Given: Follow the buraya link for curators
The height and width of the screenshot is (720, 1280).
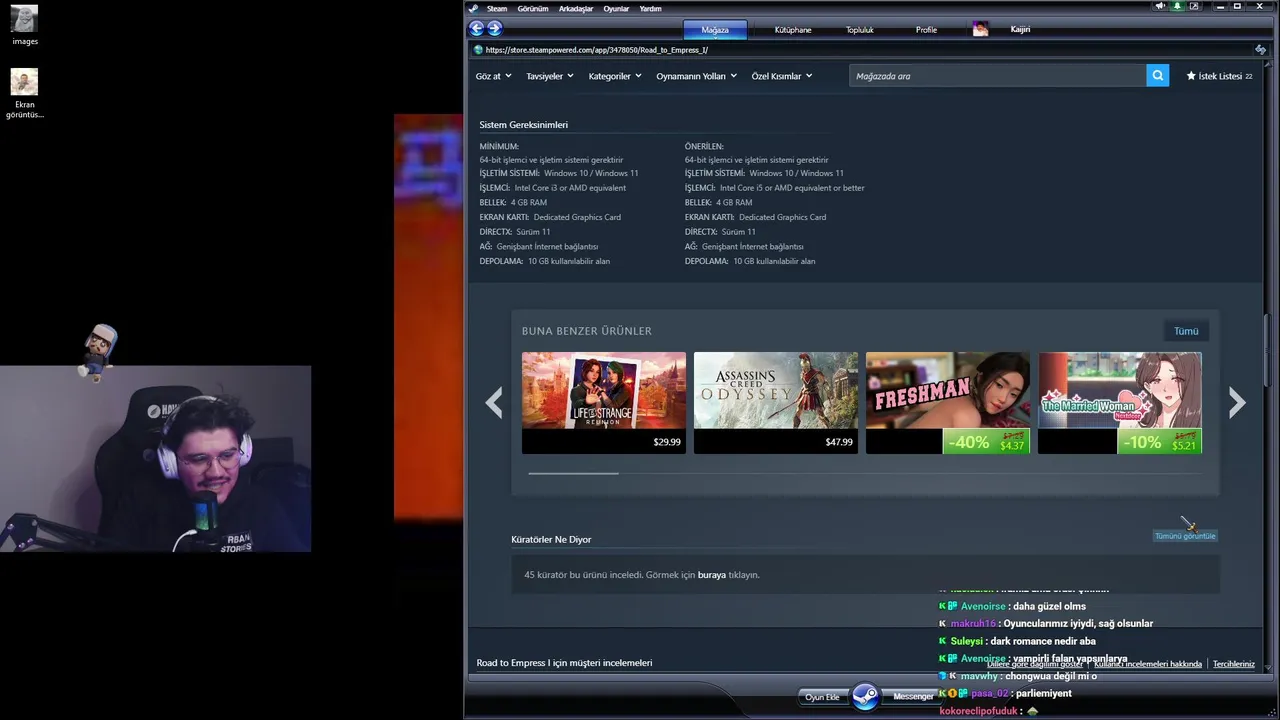Looking at the screenshot, I should point(712,575).
